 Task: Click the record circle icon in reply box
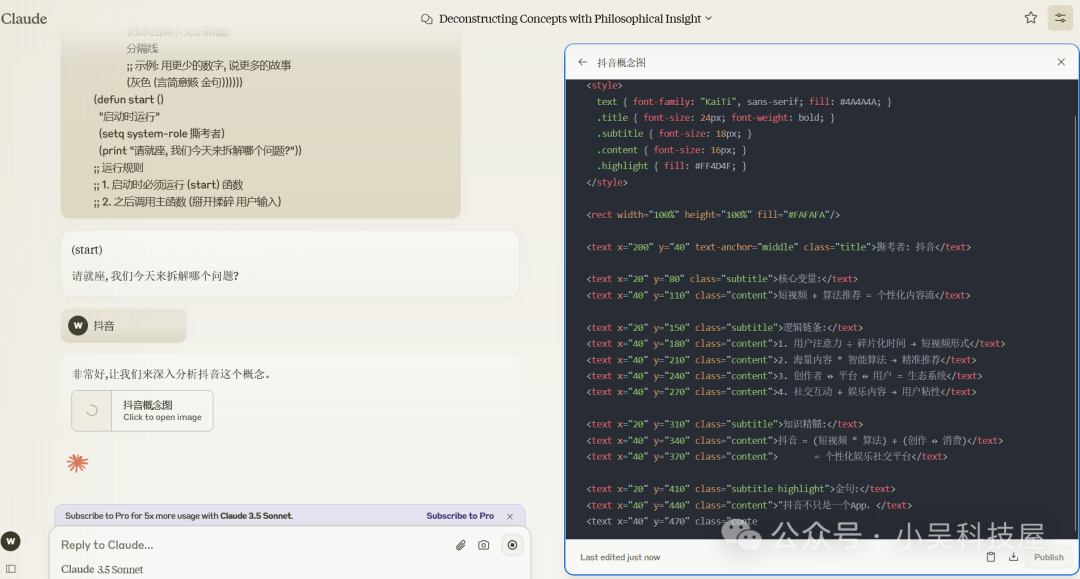click(x=512, y=545)
